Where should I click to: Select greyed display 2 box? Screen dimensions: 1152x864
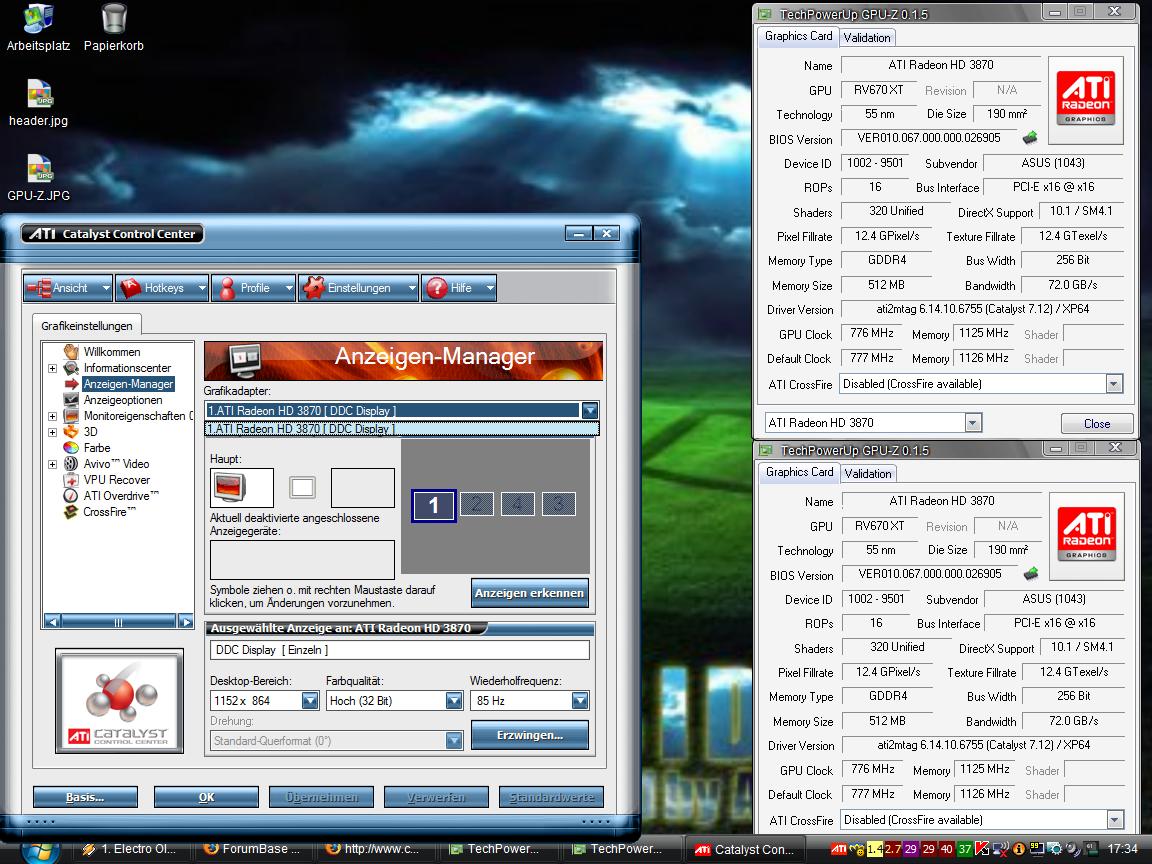476,504
